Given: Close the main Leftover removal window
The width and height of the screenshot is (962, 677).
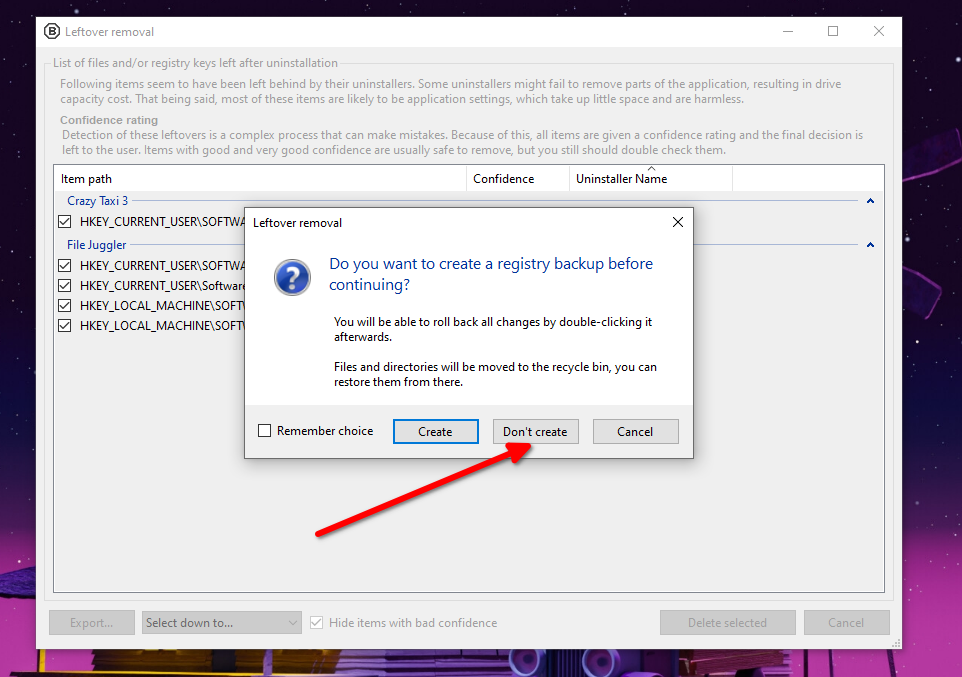Looking at the screenshot, I should click(879, 31).
